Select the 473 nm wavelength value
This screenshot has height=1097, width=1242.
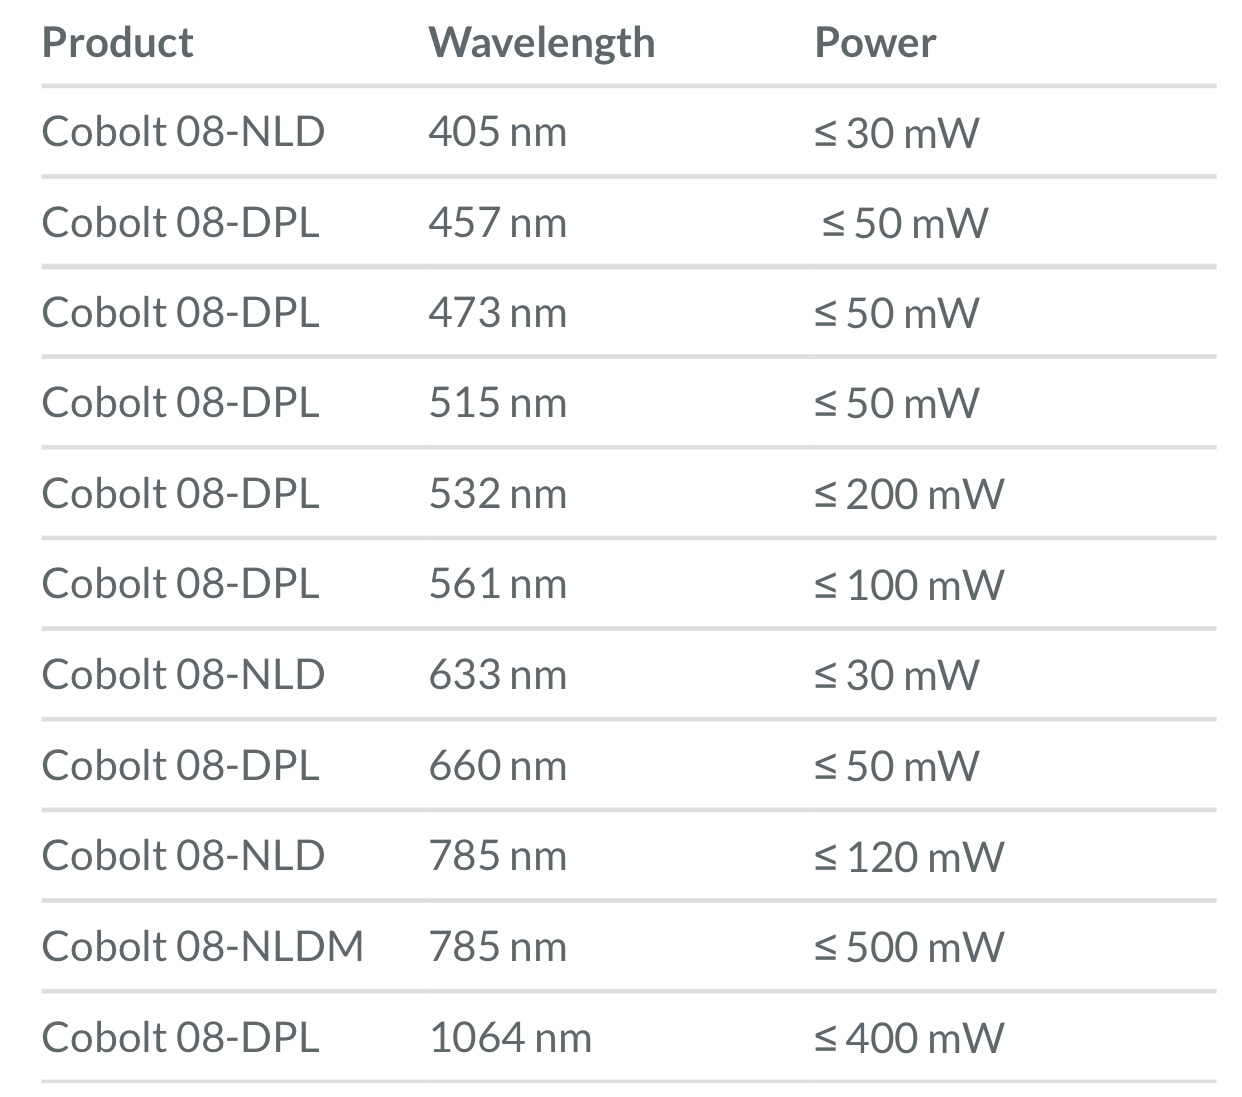tap(497, 313)
